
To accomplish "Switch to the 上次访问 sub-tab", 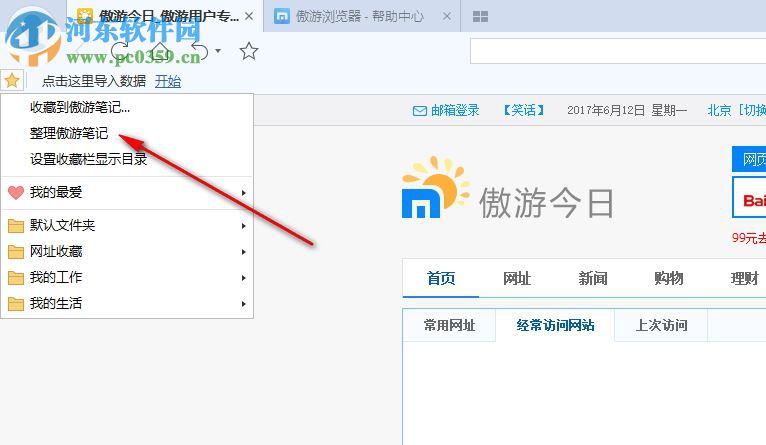I will (x=661, y=325).
